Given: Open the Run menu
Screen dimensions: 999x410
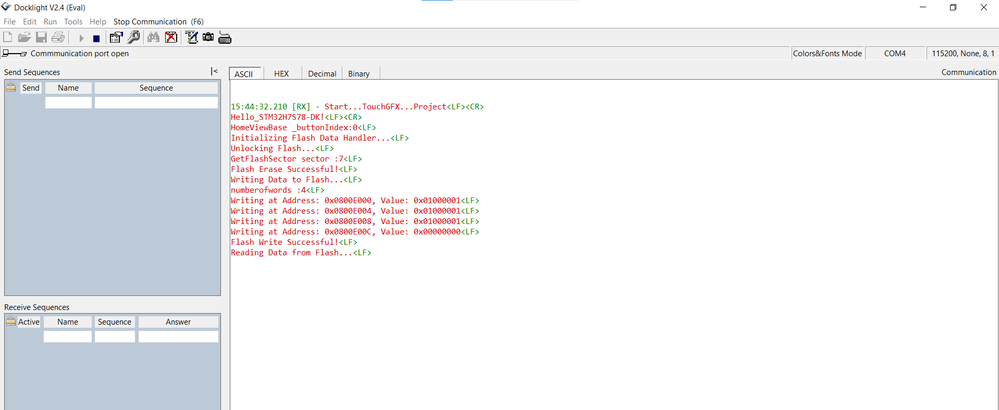Looking at the screenshot, I should 50,22.
